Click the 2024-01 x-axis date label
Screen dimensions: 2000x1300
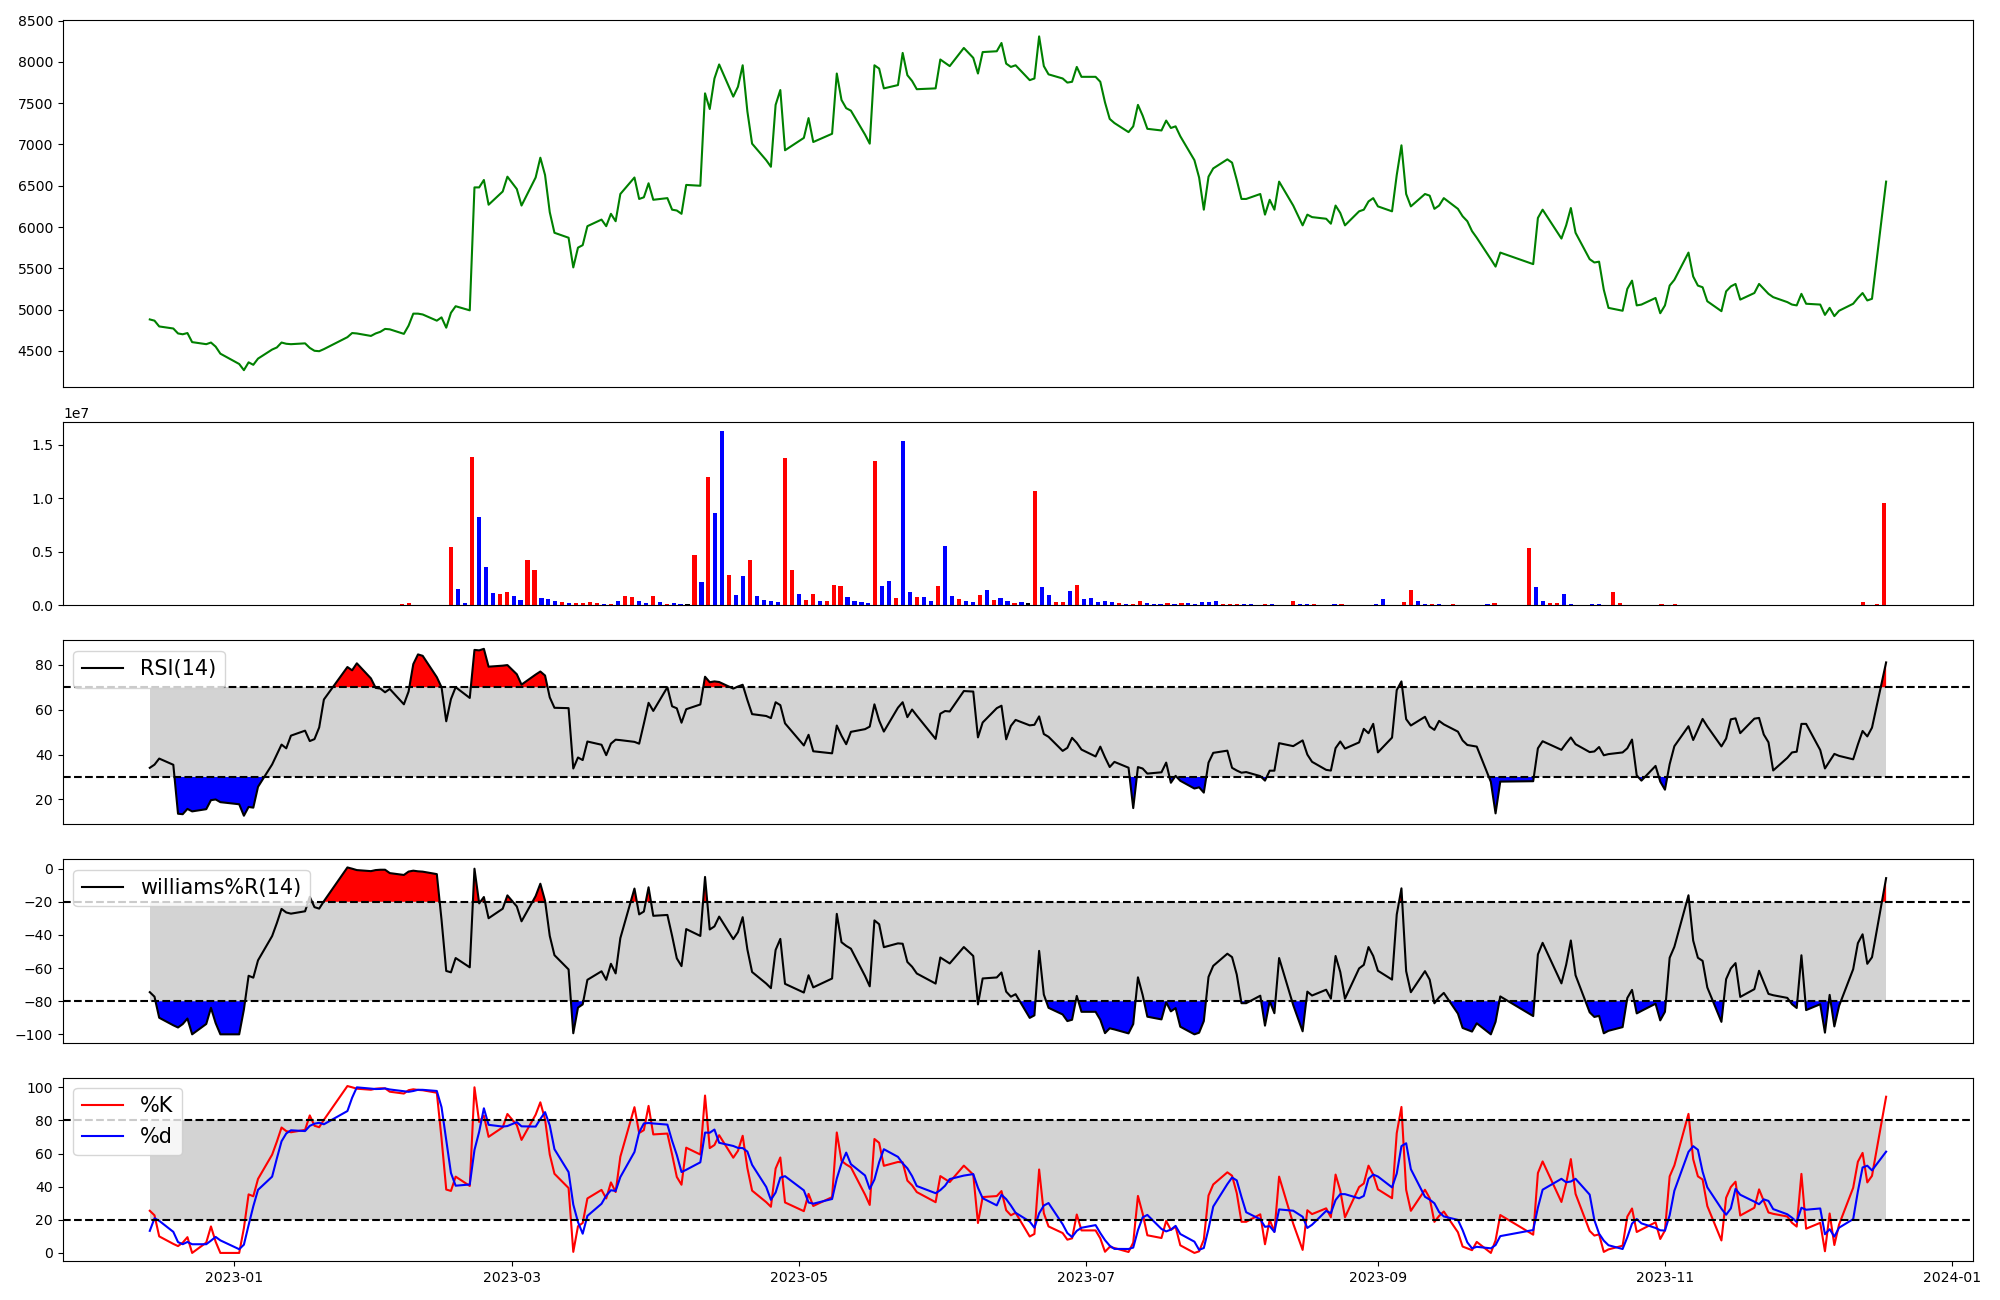(1951, 1277)
